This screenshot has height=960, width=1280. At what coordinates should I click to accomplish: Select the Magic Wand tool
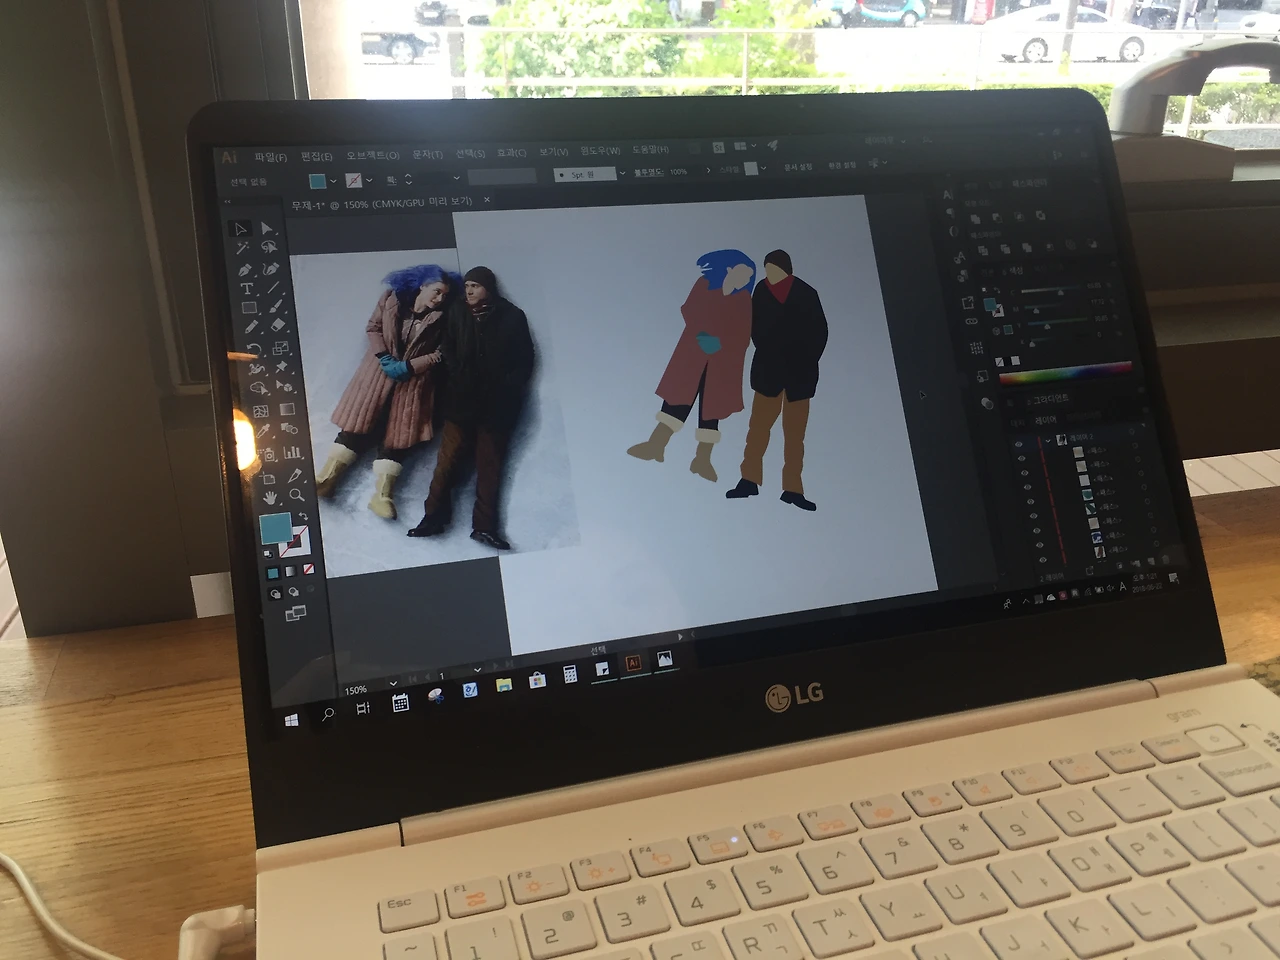click(242, 249)
